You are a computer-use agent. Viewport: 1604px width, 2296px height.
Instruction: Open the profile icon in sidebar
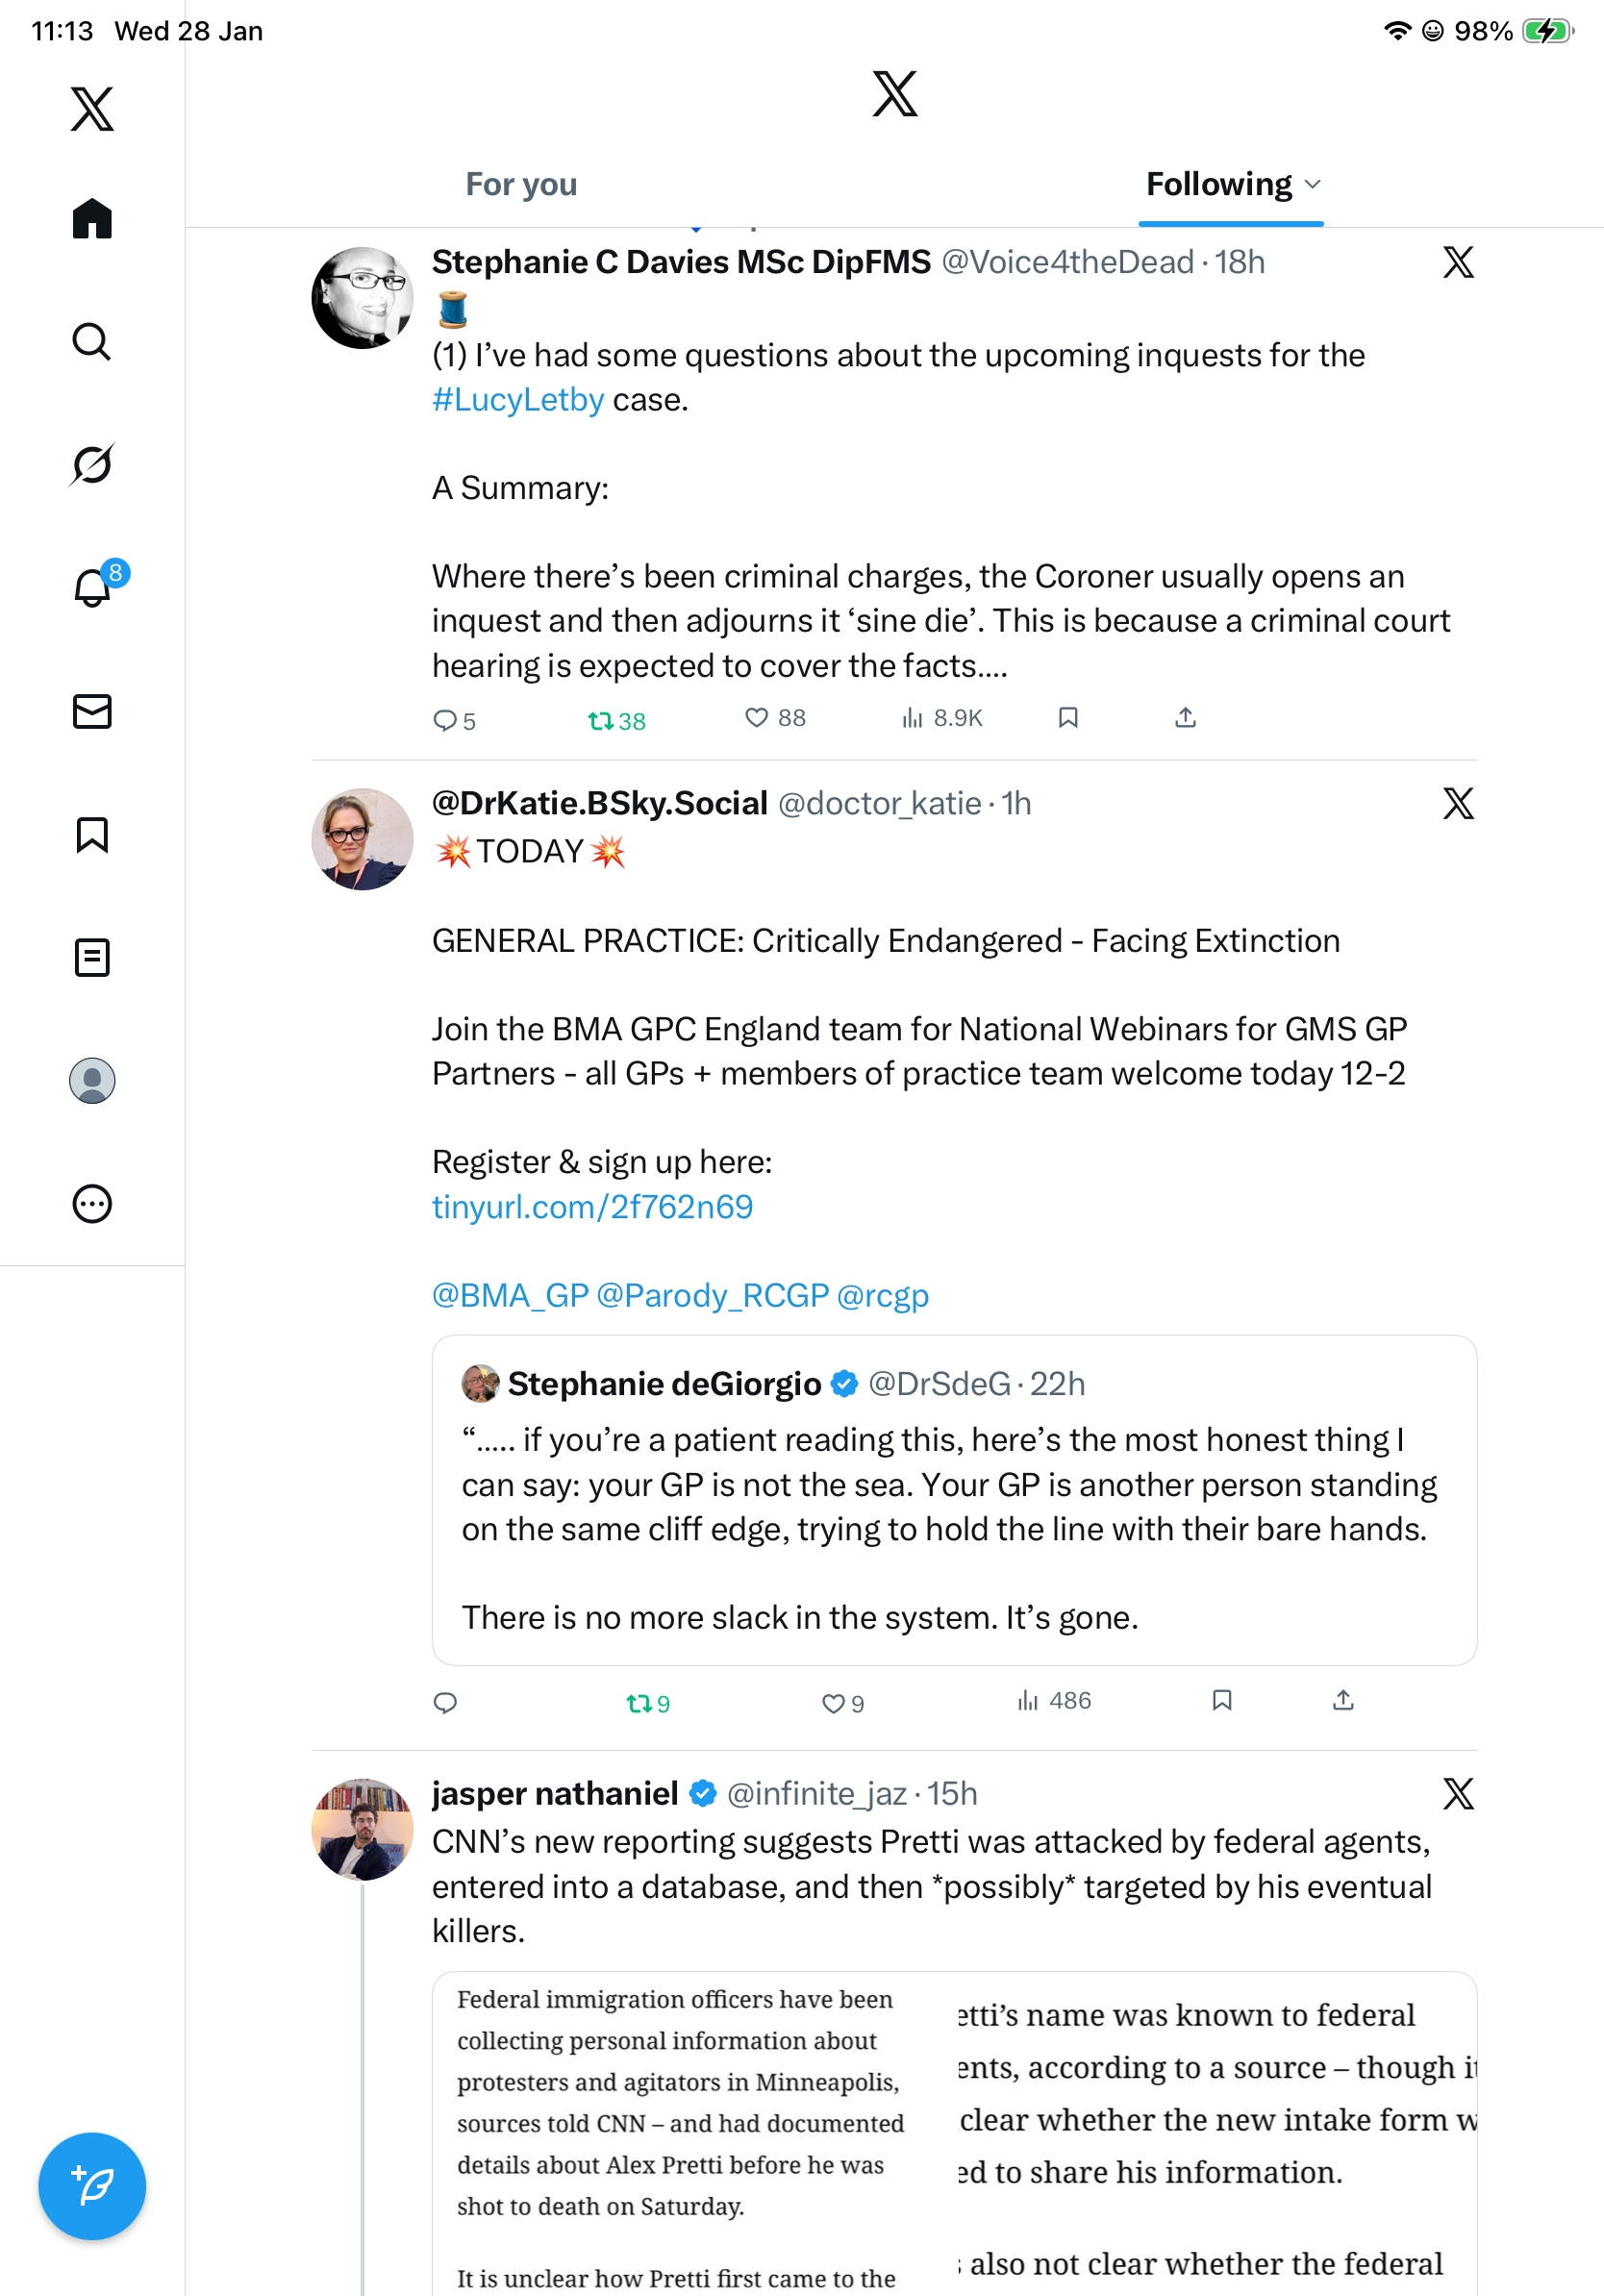click(x=92, y=1080)
